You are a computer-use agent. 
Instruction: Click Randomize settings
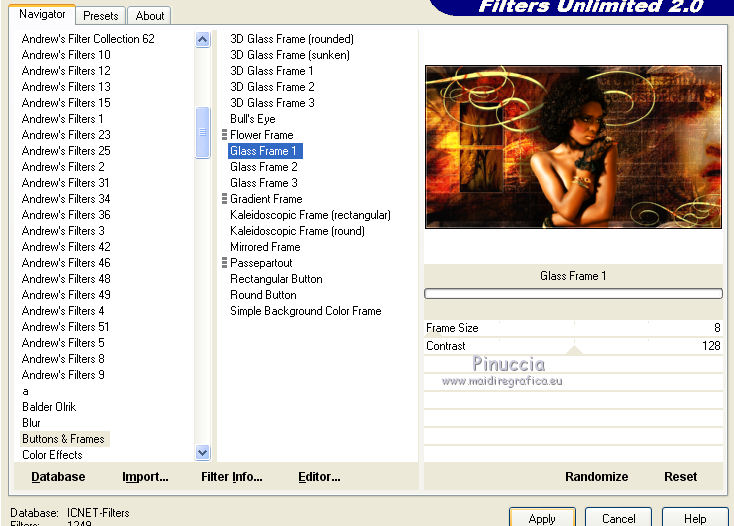pyautogui.click(x=596, y=476)
